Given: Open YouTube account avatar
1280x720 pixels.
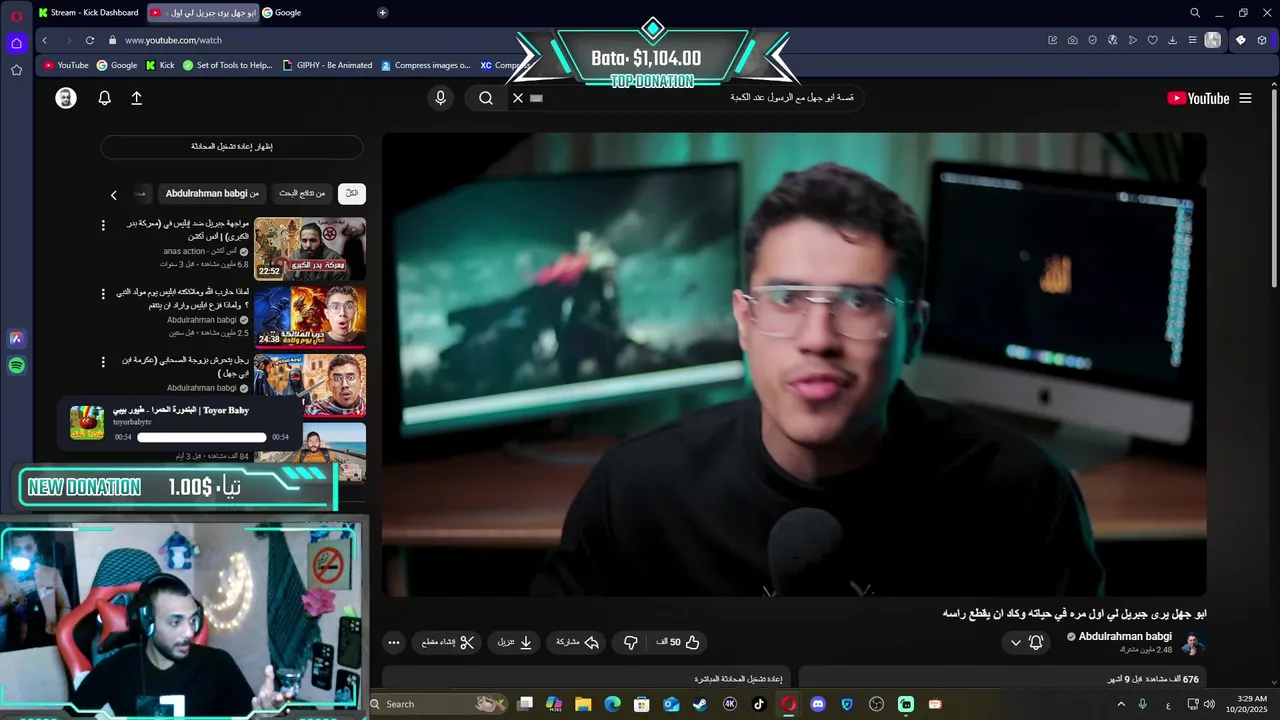Looking at the screenshot, I should [x=66, y=98].
